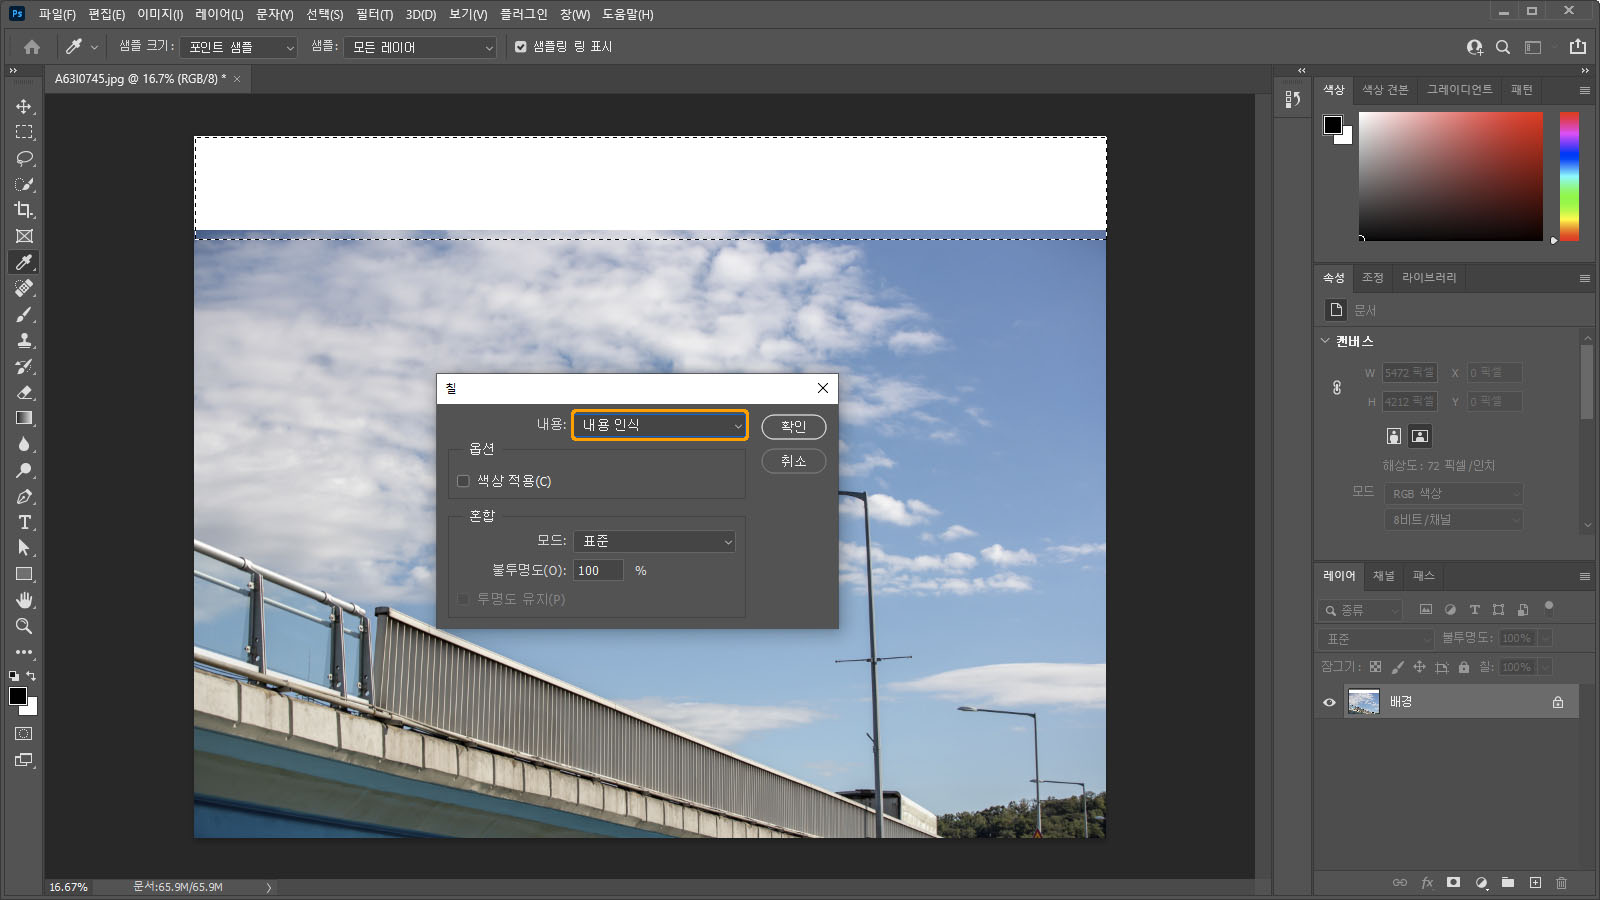Click the canvas width W field
Screen dimensions: 1600x900
click(1410, 373)
